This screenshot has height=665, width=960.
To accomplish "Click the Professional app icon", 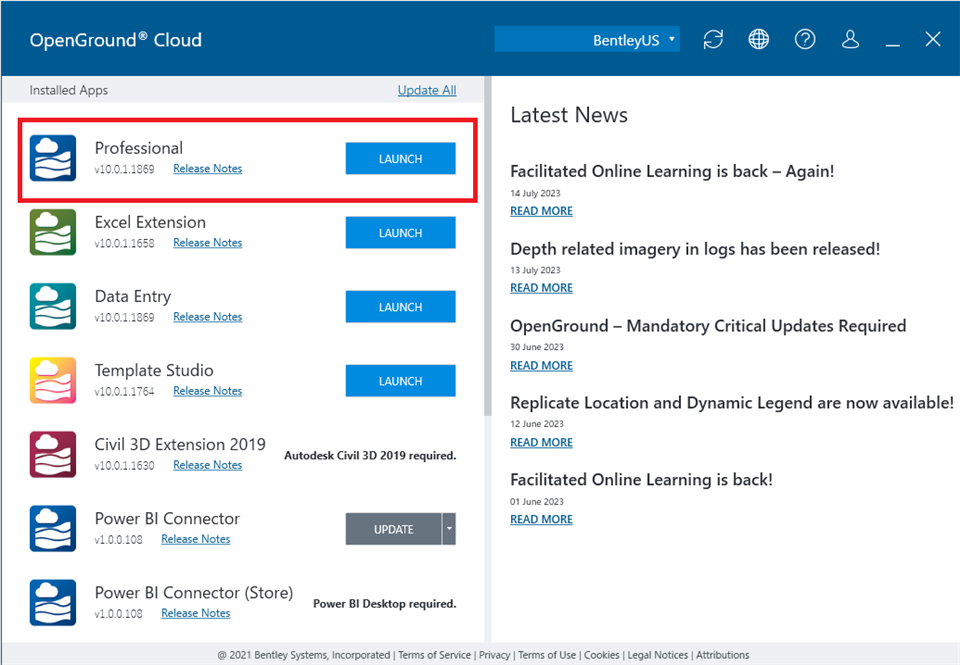I will tap(53, 158).
